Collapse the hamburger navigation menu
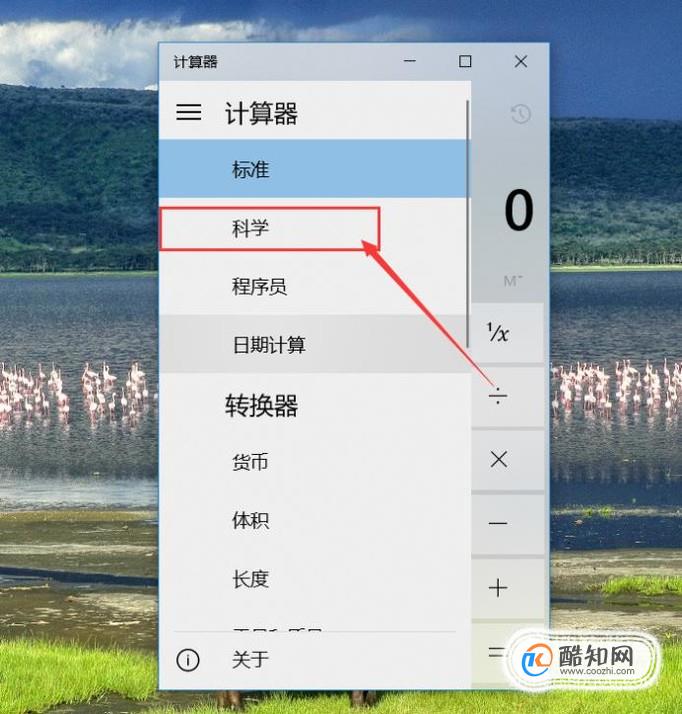The width and height of the screenshot is (682, 714). coord(189,112)
